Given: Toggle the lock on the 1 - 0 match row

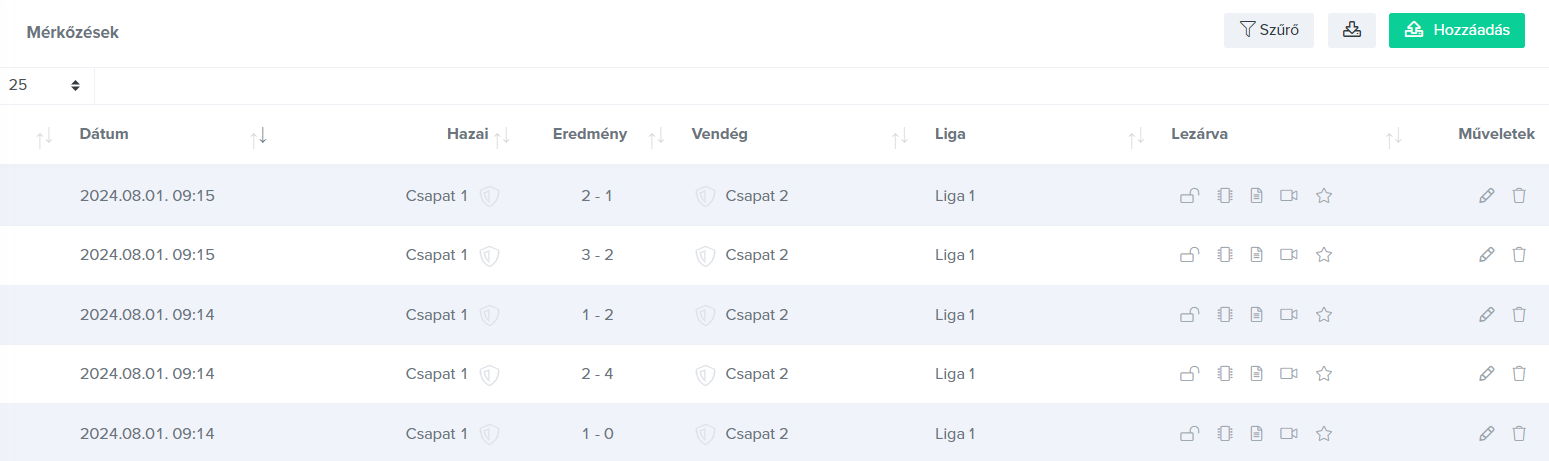Looking at the screenshot, I should pyautogui.click(x=1190, y=434).
